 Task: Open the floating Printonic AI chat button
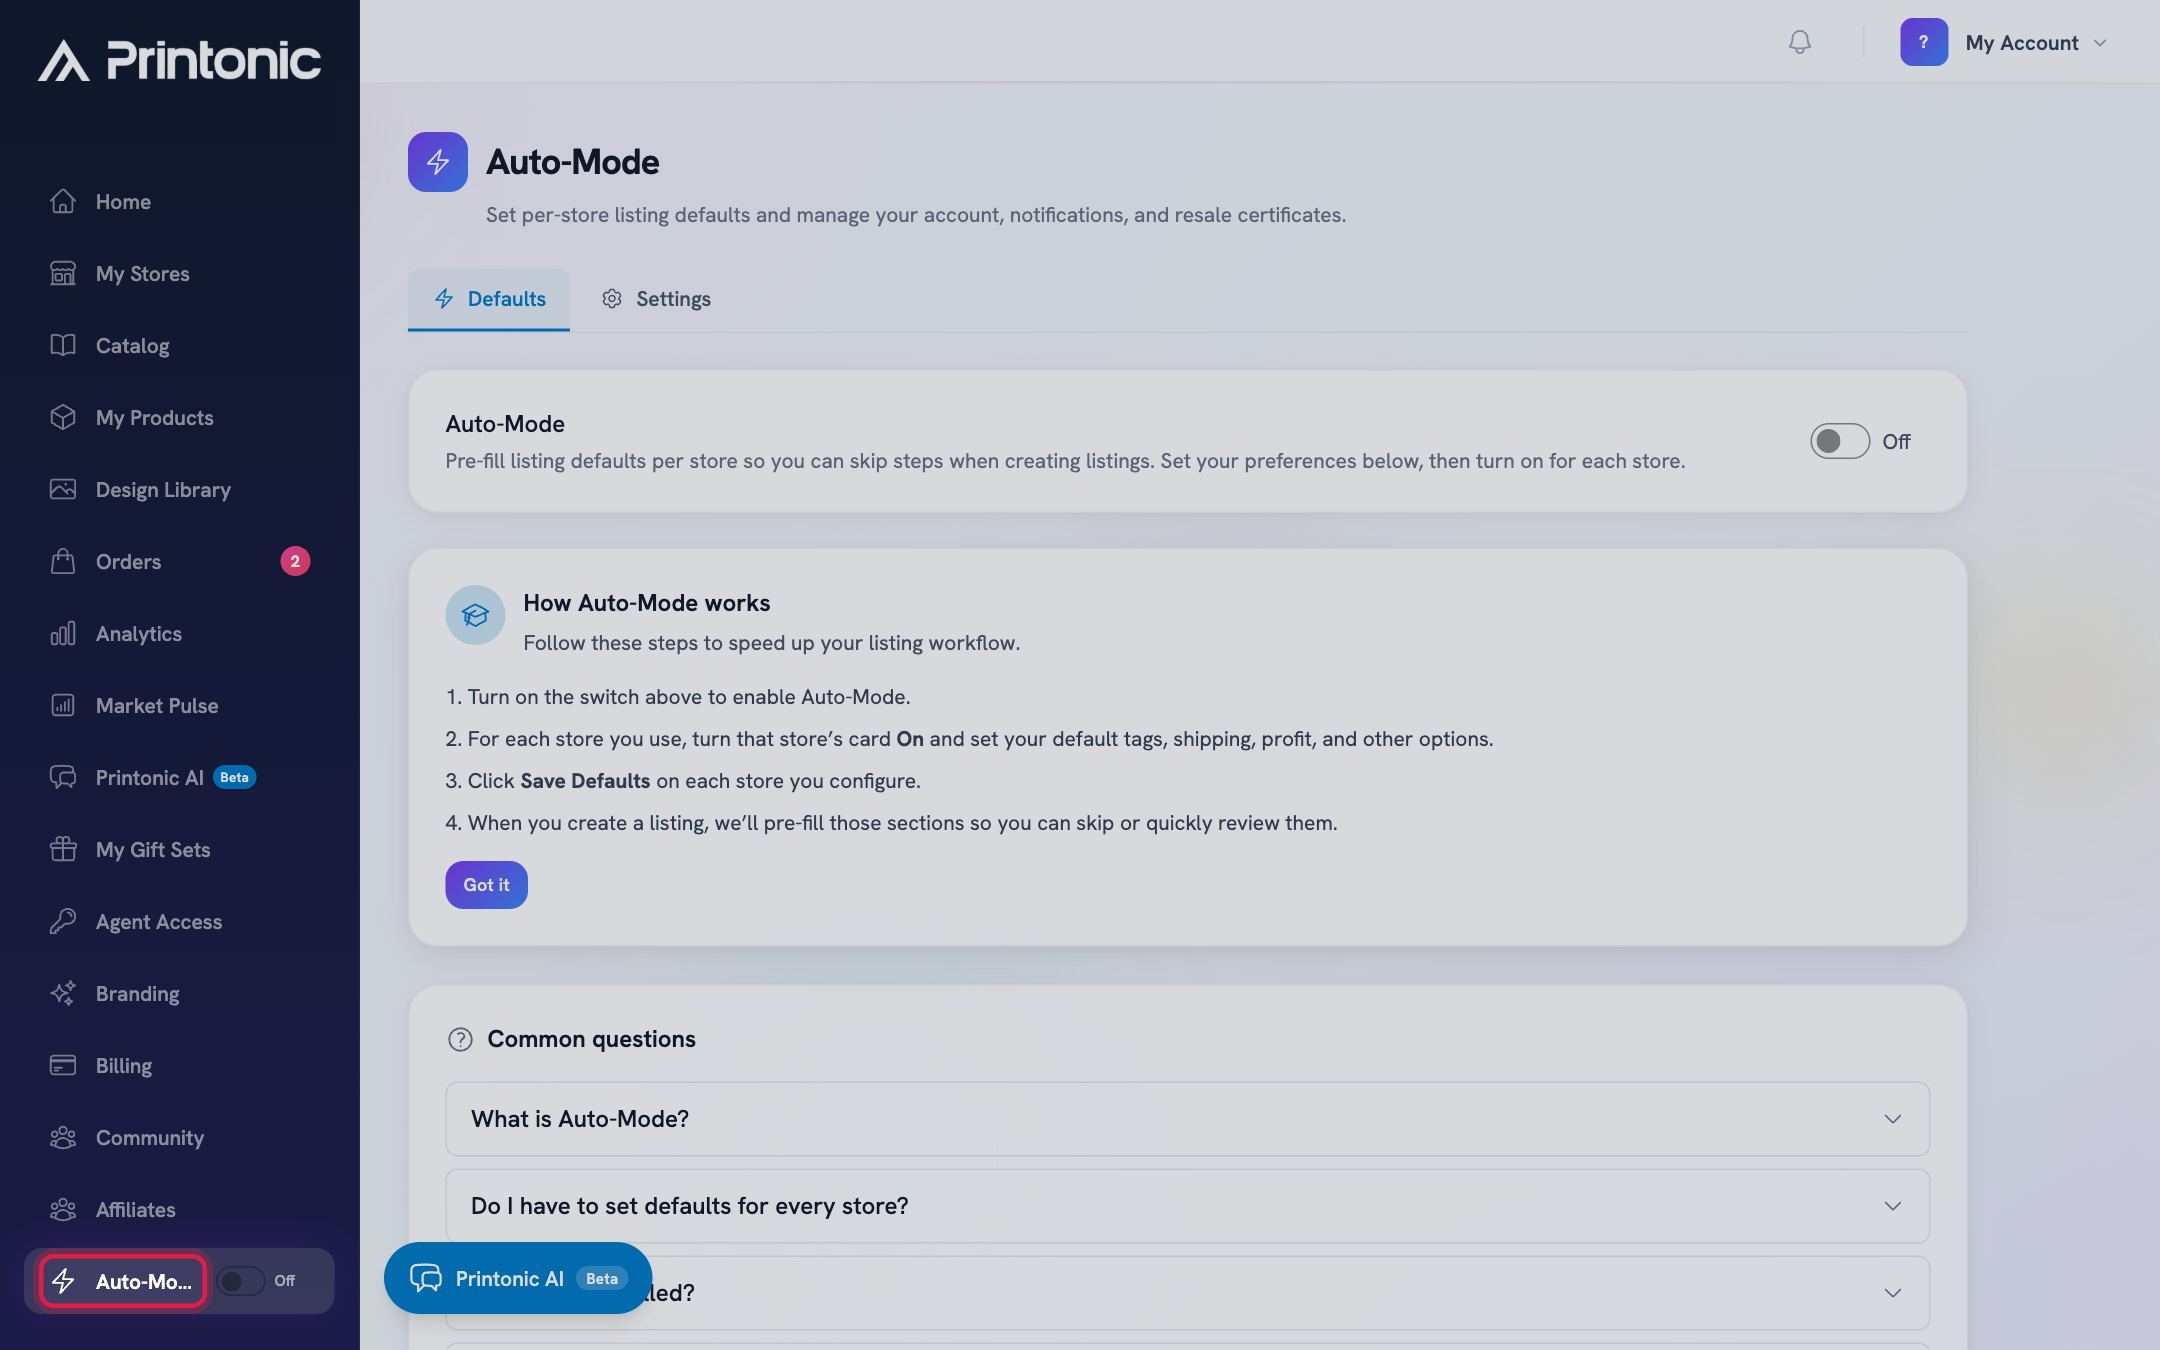tap(518, 1278)
